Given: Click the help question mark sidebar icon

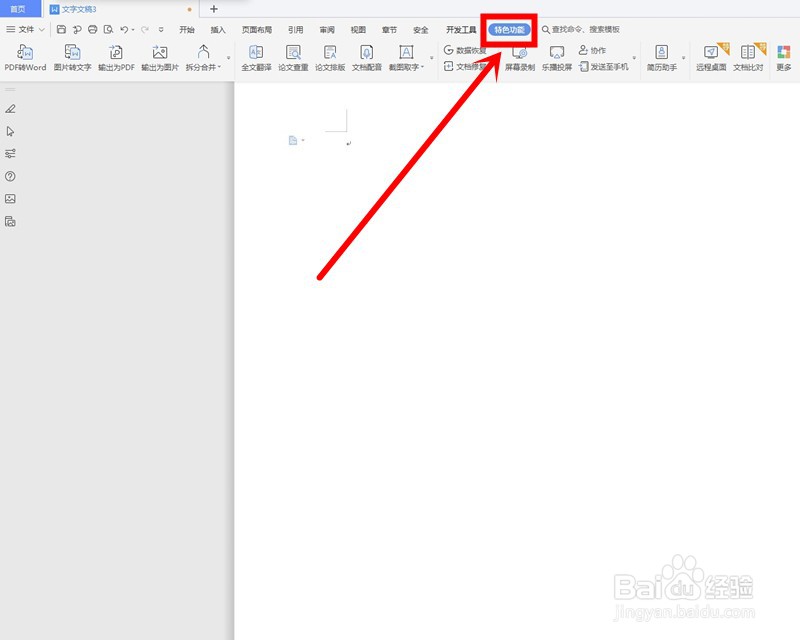Looking at the screenshot, I should tap(10, 176).
